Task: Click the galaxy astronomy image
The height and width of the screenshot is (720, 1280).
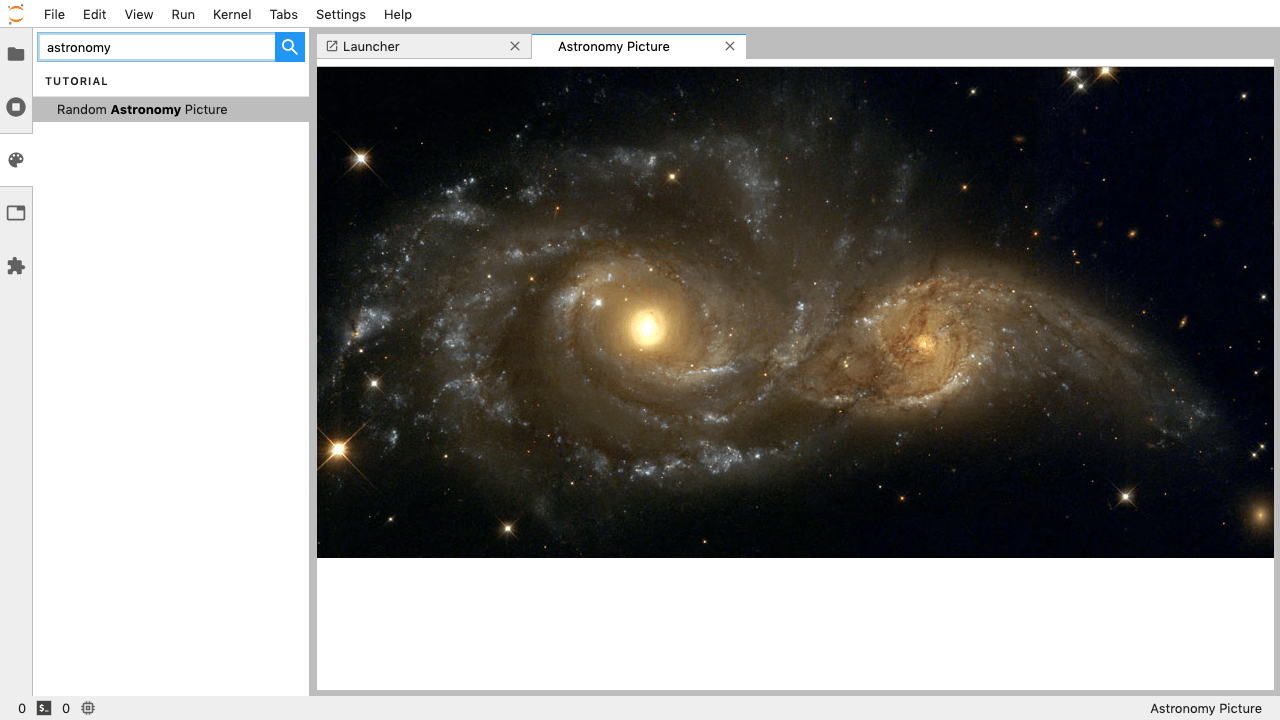Action: pyautogui.click(x=795, y=312)
